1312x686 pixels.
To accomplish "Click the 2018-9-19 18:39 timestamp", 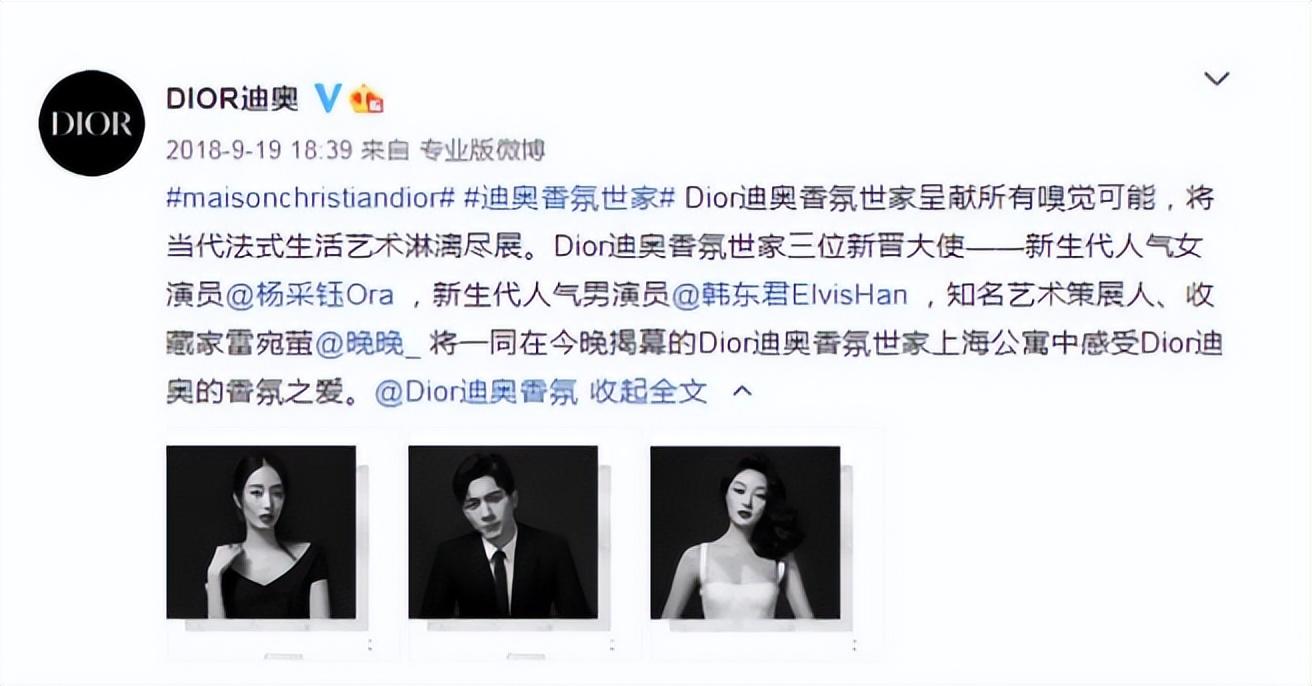I will (259, 151).
